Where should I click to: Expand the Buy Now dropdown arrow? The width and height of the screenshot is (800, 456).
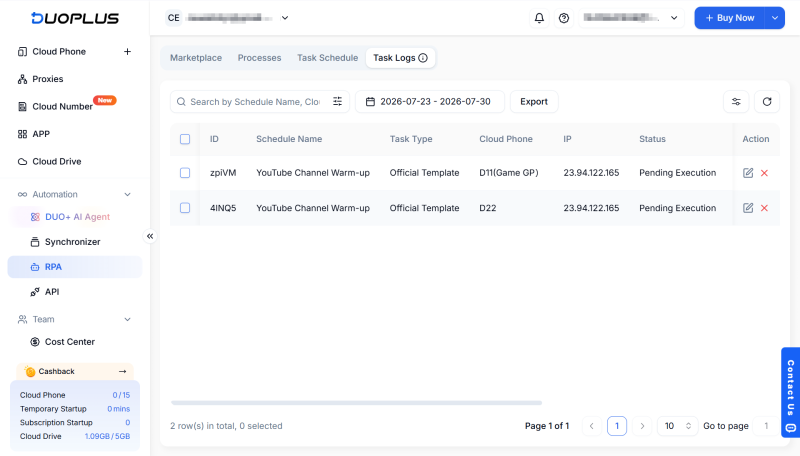tap(774, 18)
